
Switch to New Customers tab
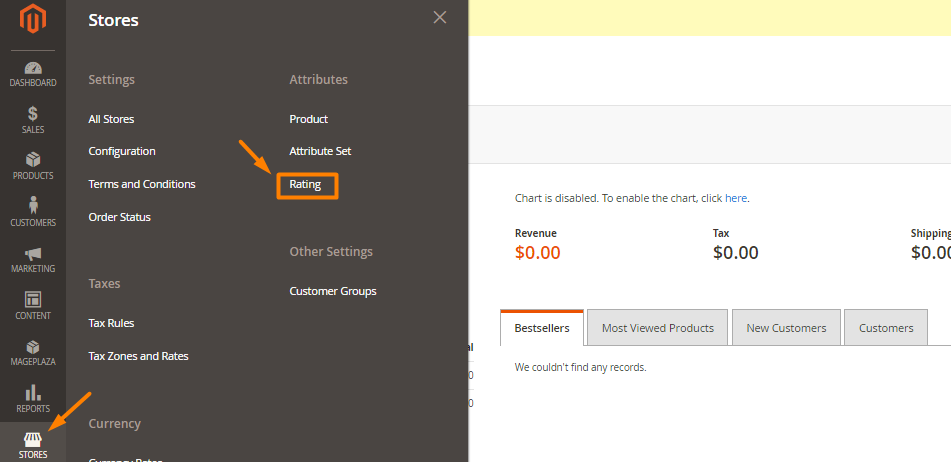coord(786,328)
